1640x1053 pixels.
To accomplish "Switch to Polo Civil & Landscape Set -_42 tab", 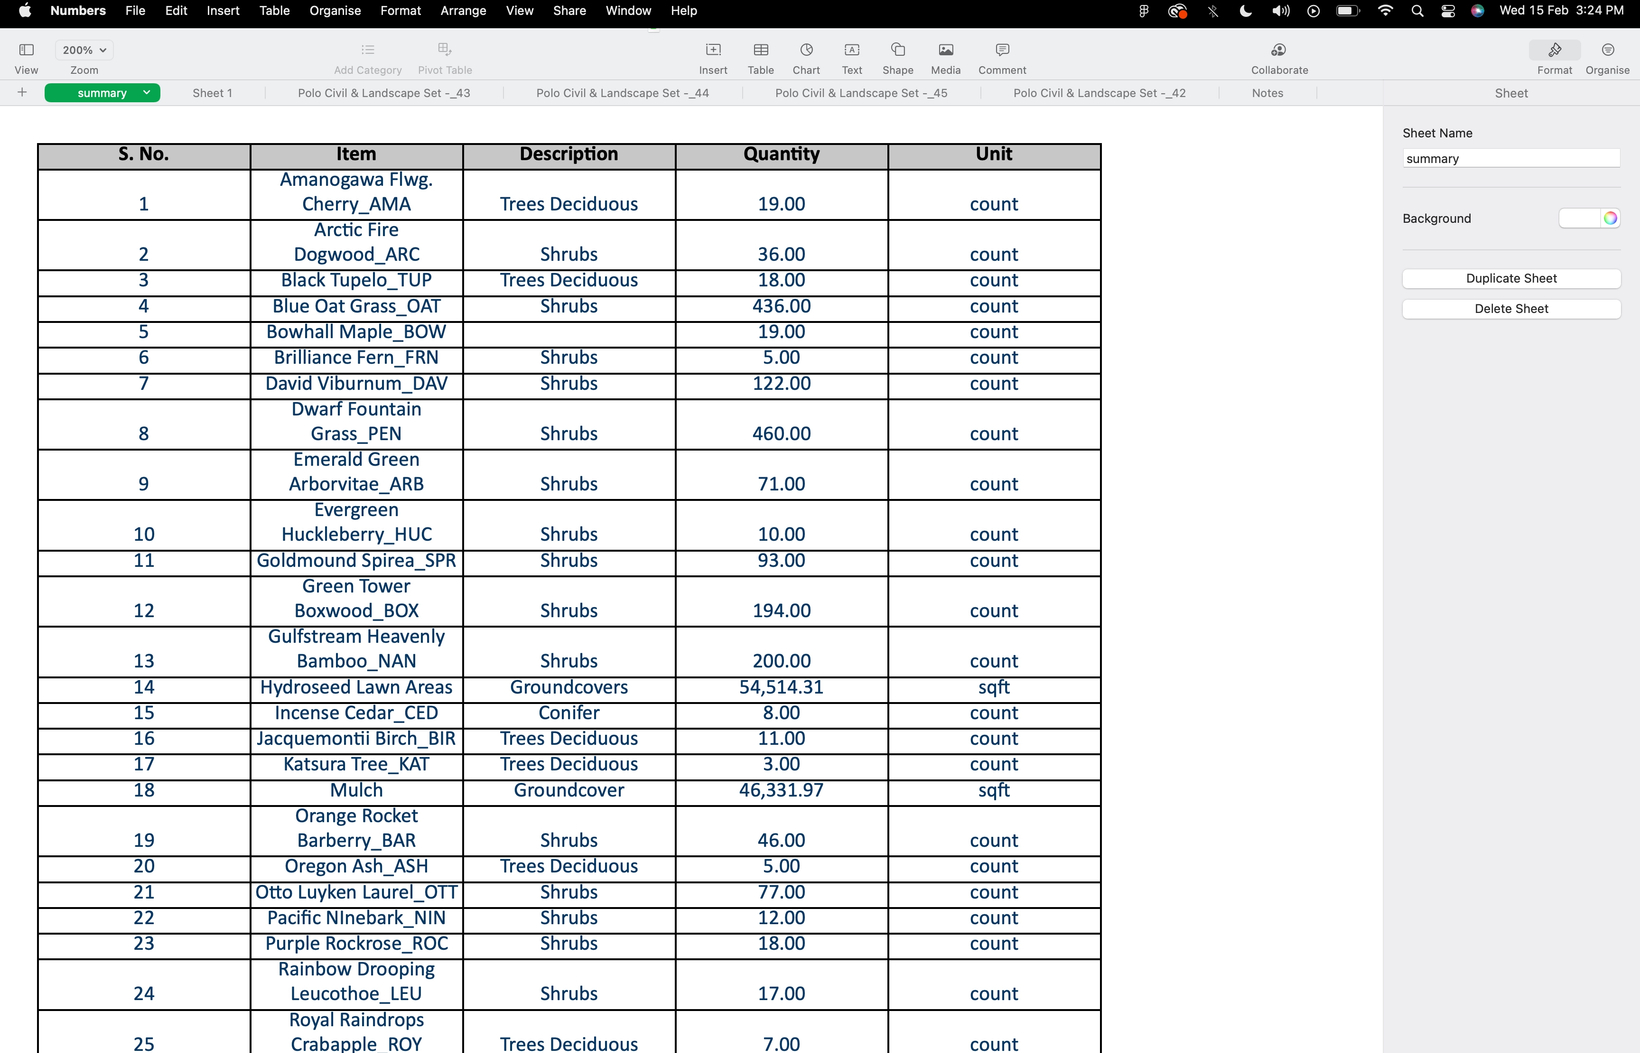I will tap(1099, 93).
